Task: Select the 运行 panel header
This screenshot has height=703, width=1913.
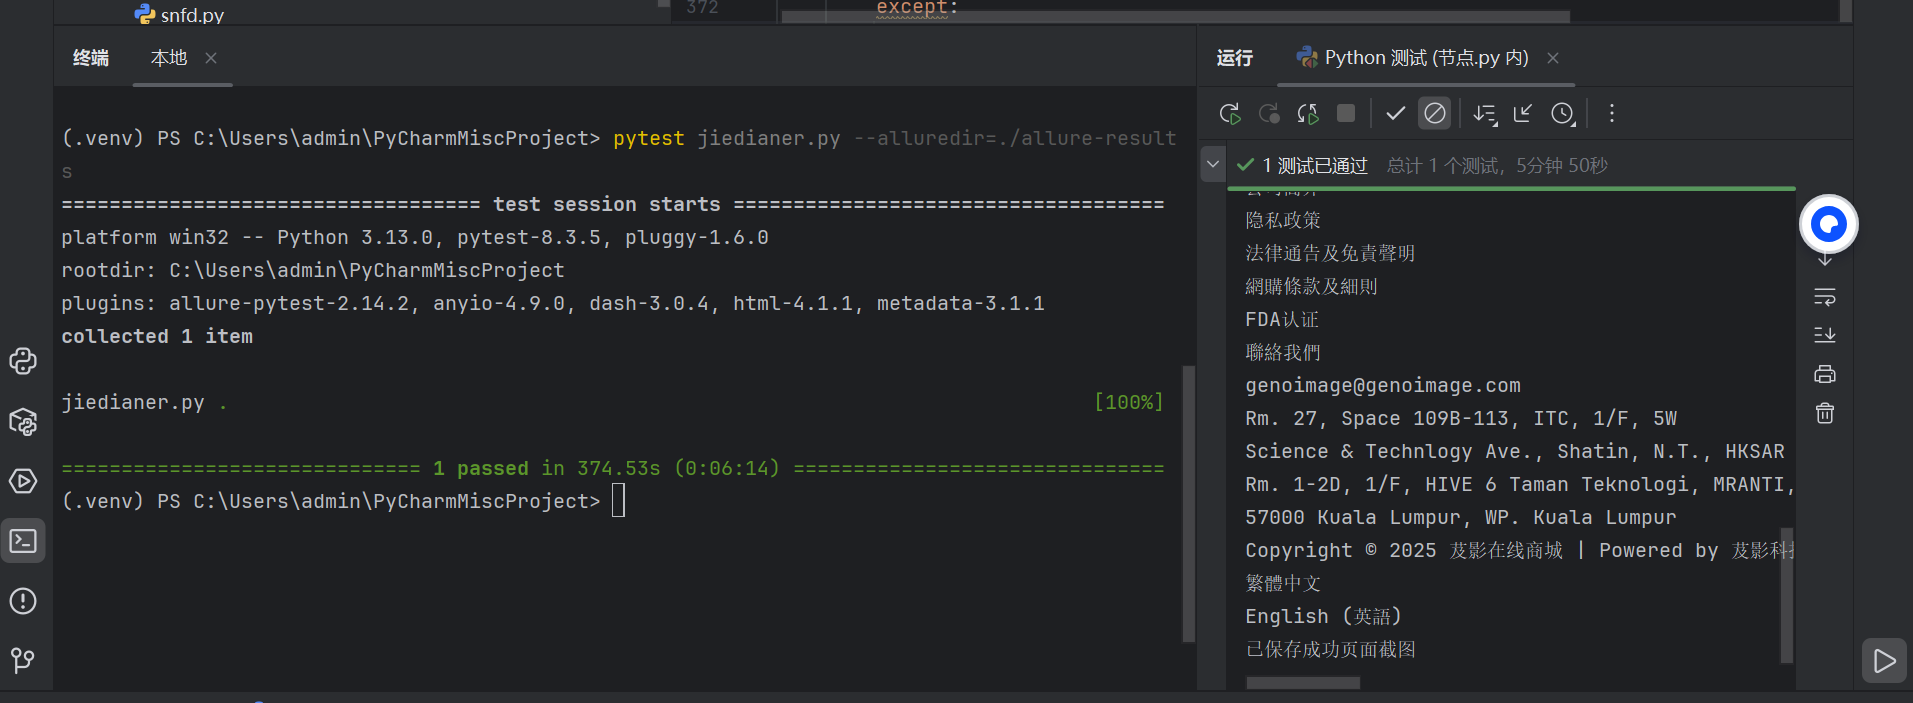Action: pos(1235,58)
